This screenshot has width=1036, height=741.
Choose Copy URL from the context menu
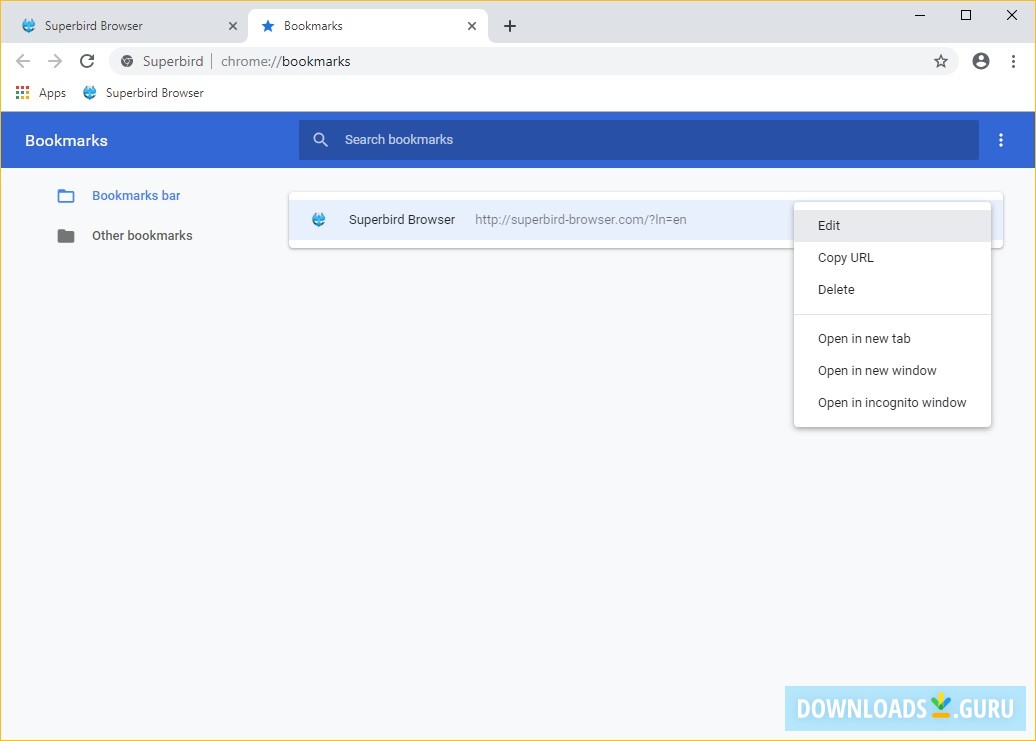click(x=846, y=258)
